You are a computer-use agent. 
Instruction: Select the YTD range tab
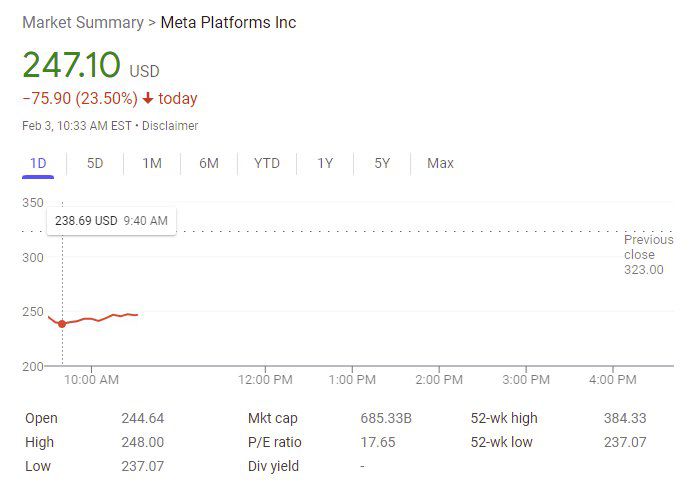click(x=267, y=163)
